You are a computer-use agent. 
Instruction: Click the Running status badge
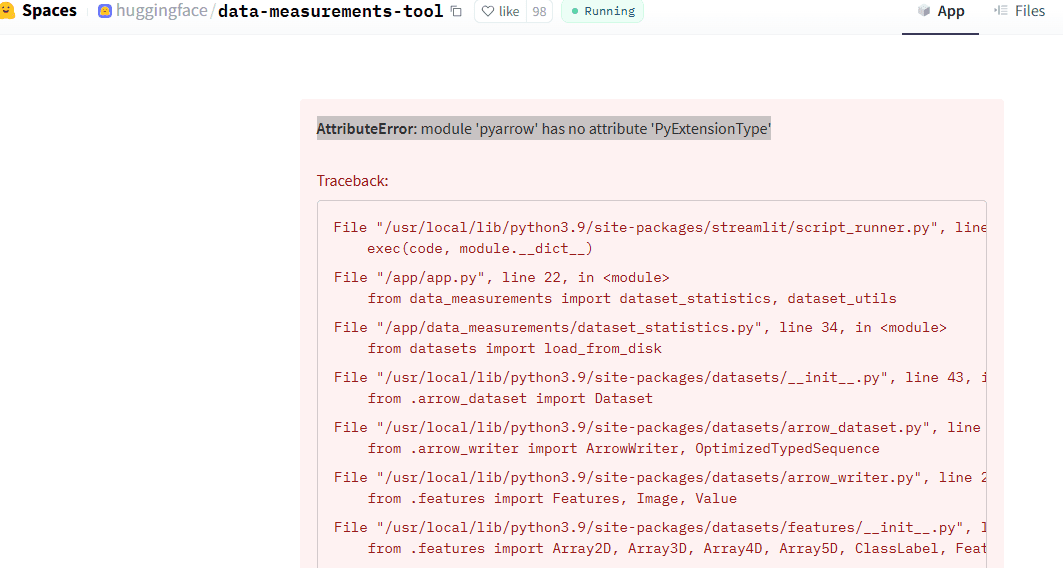pos(602,12)
